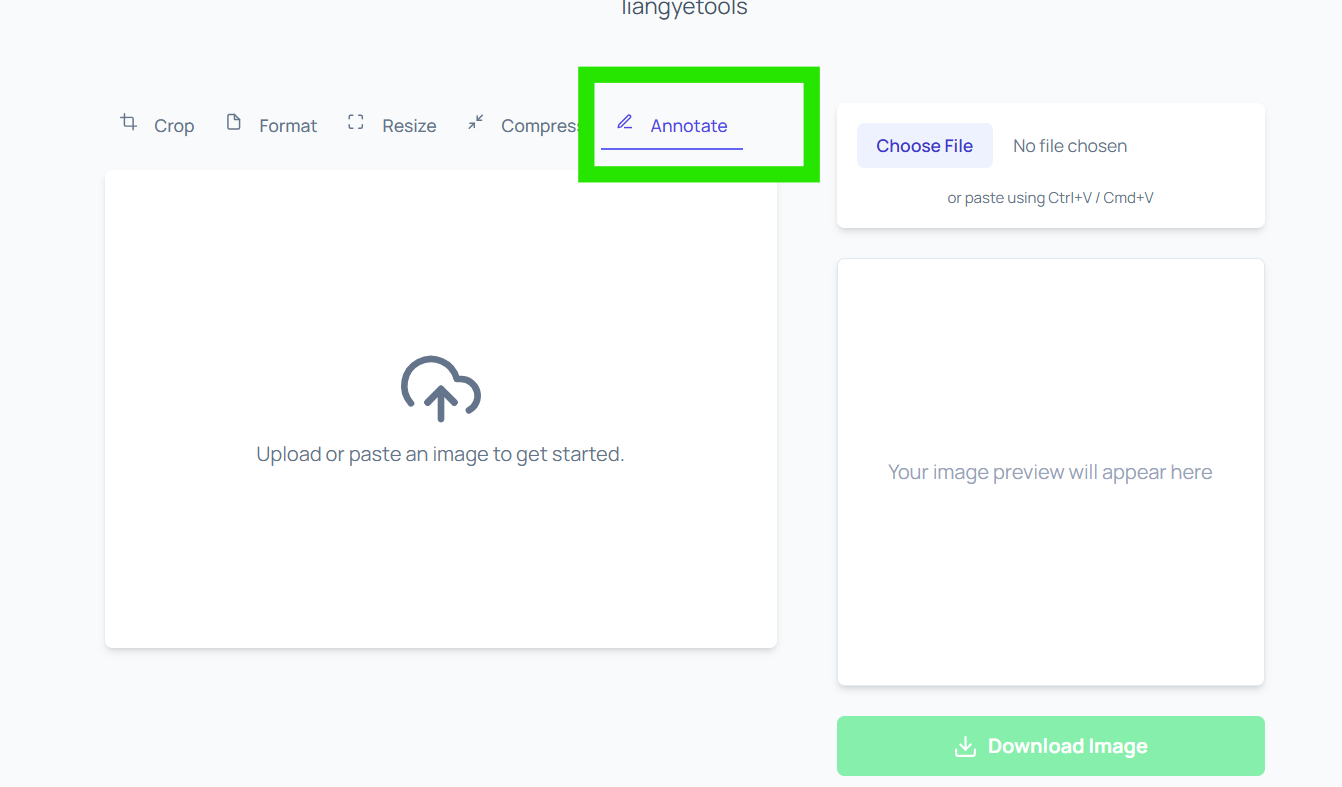Image resolution: width=1342 pixels, height=787 pixels.
Task: Click the liangyetools page title
Action: (x=684, y=8)
